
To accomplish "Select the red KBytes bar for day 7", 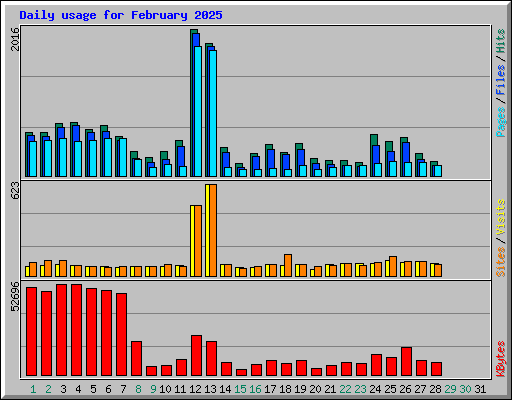I will coord(121,334).
